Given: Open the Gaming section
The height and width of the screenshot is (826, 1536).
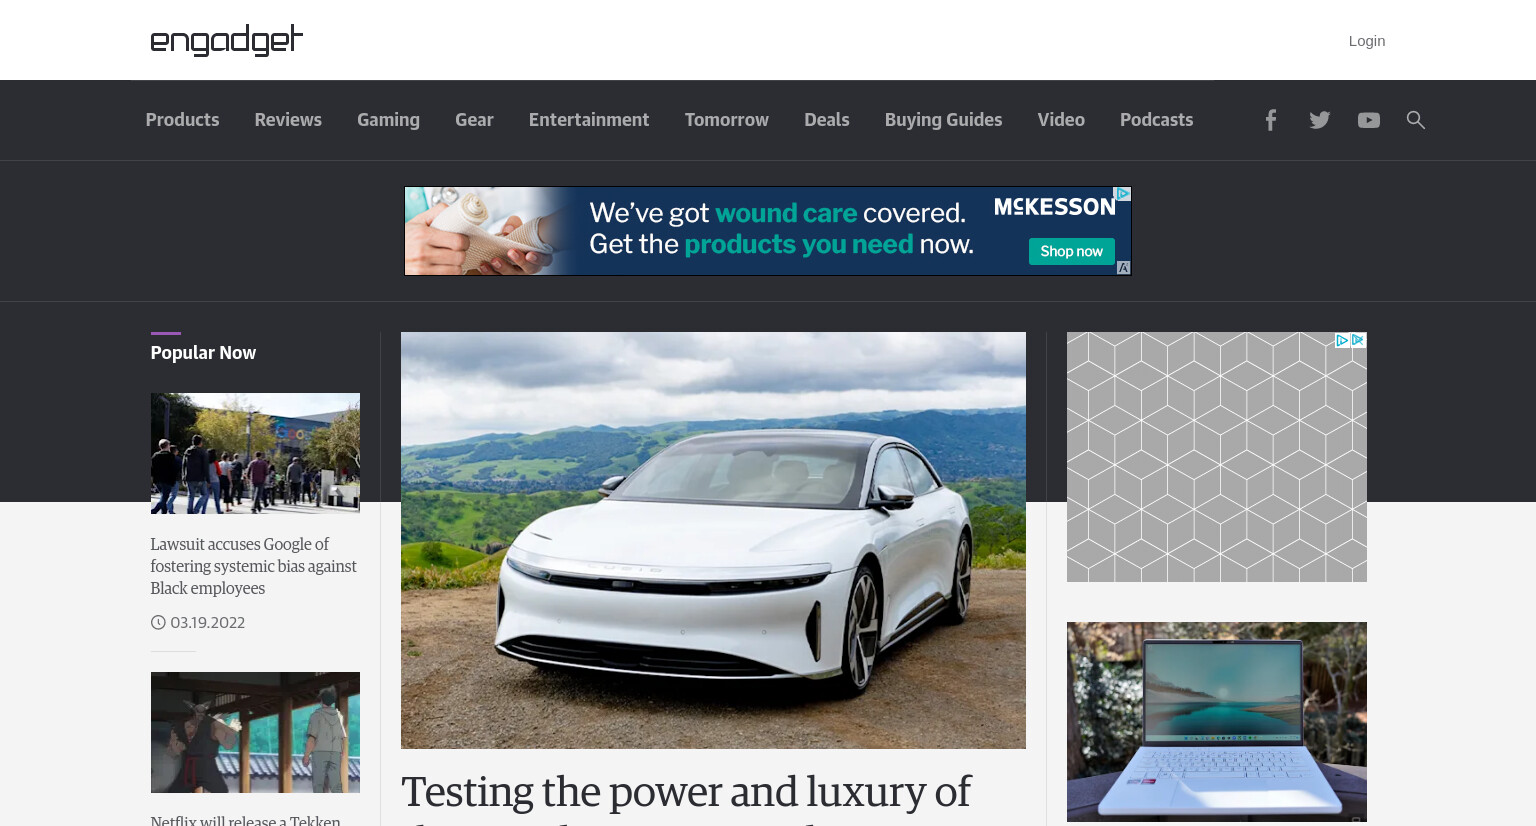Looking at the screenshot, I should coord(388,120).
